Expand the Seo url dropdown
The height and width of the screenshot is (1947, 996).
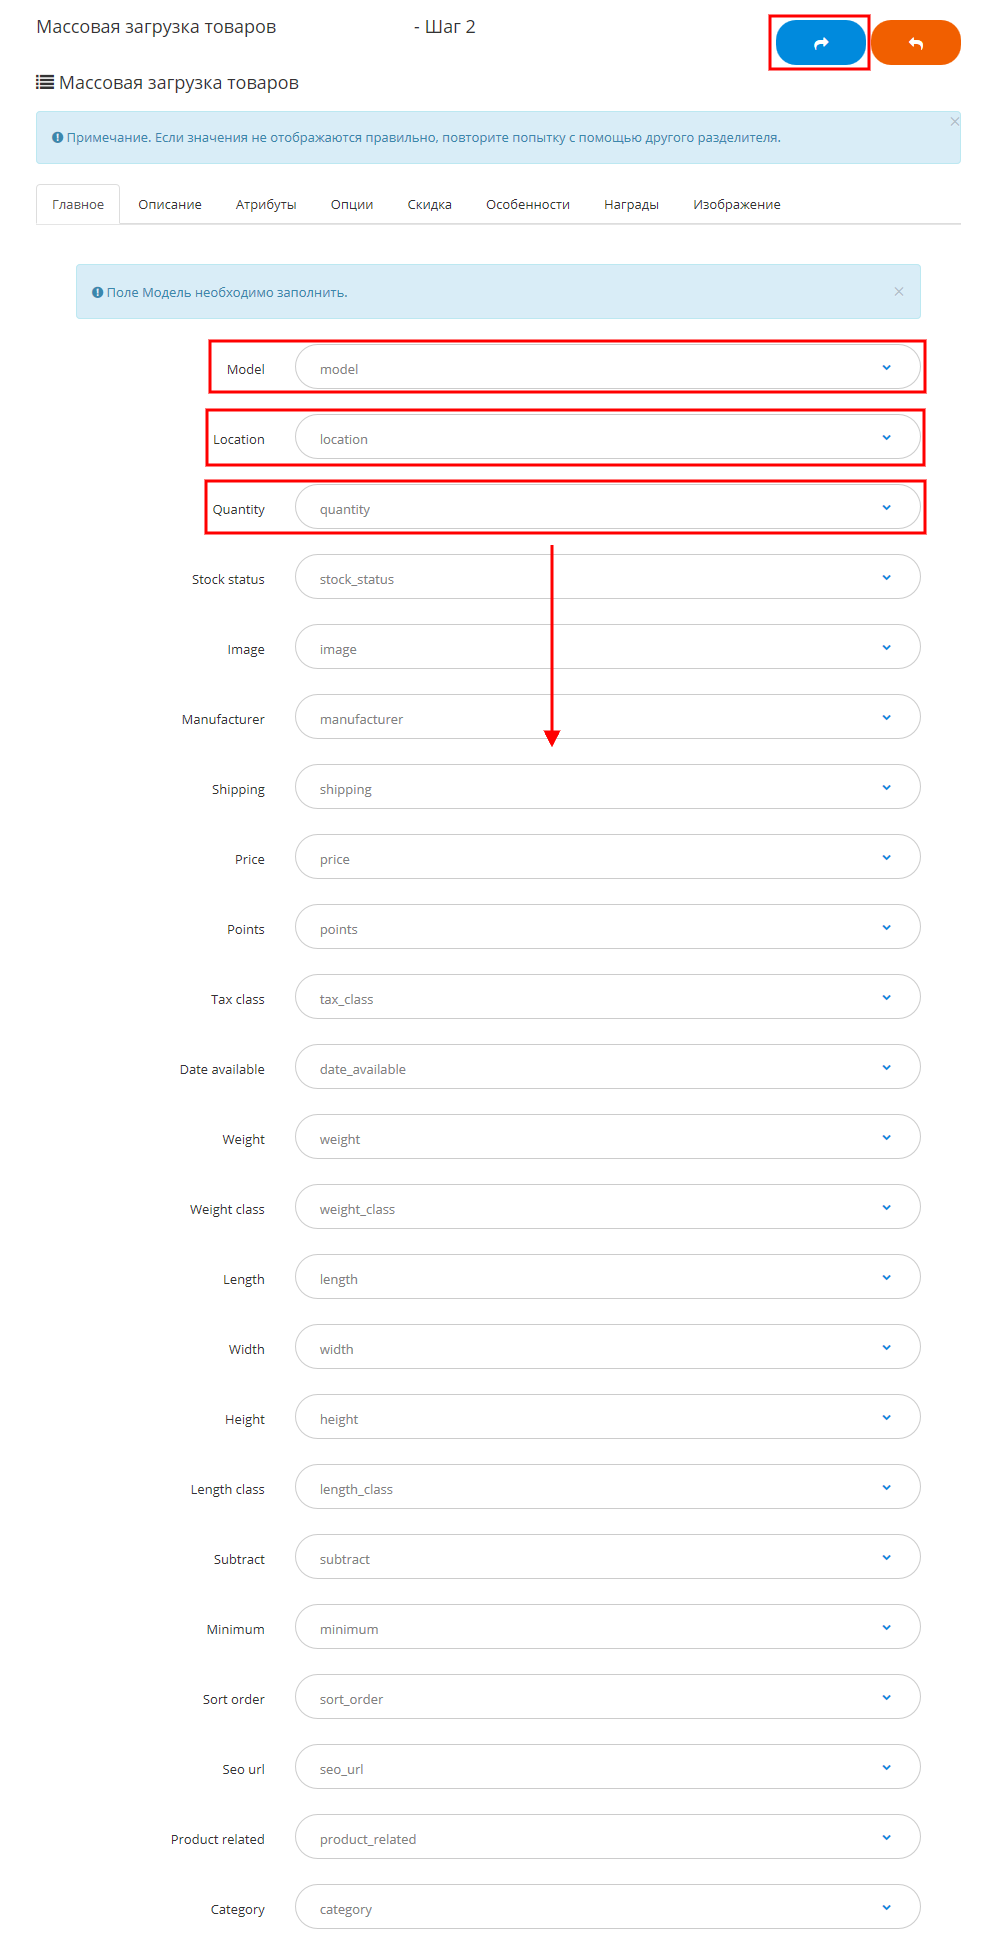click(607, 1768)
